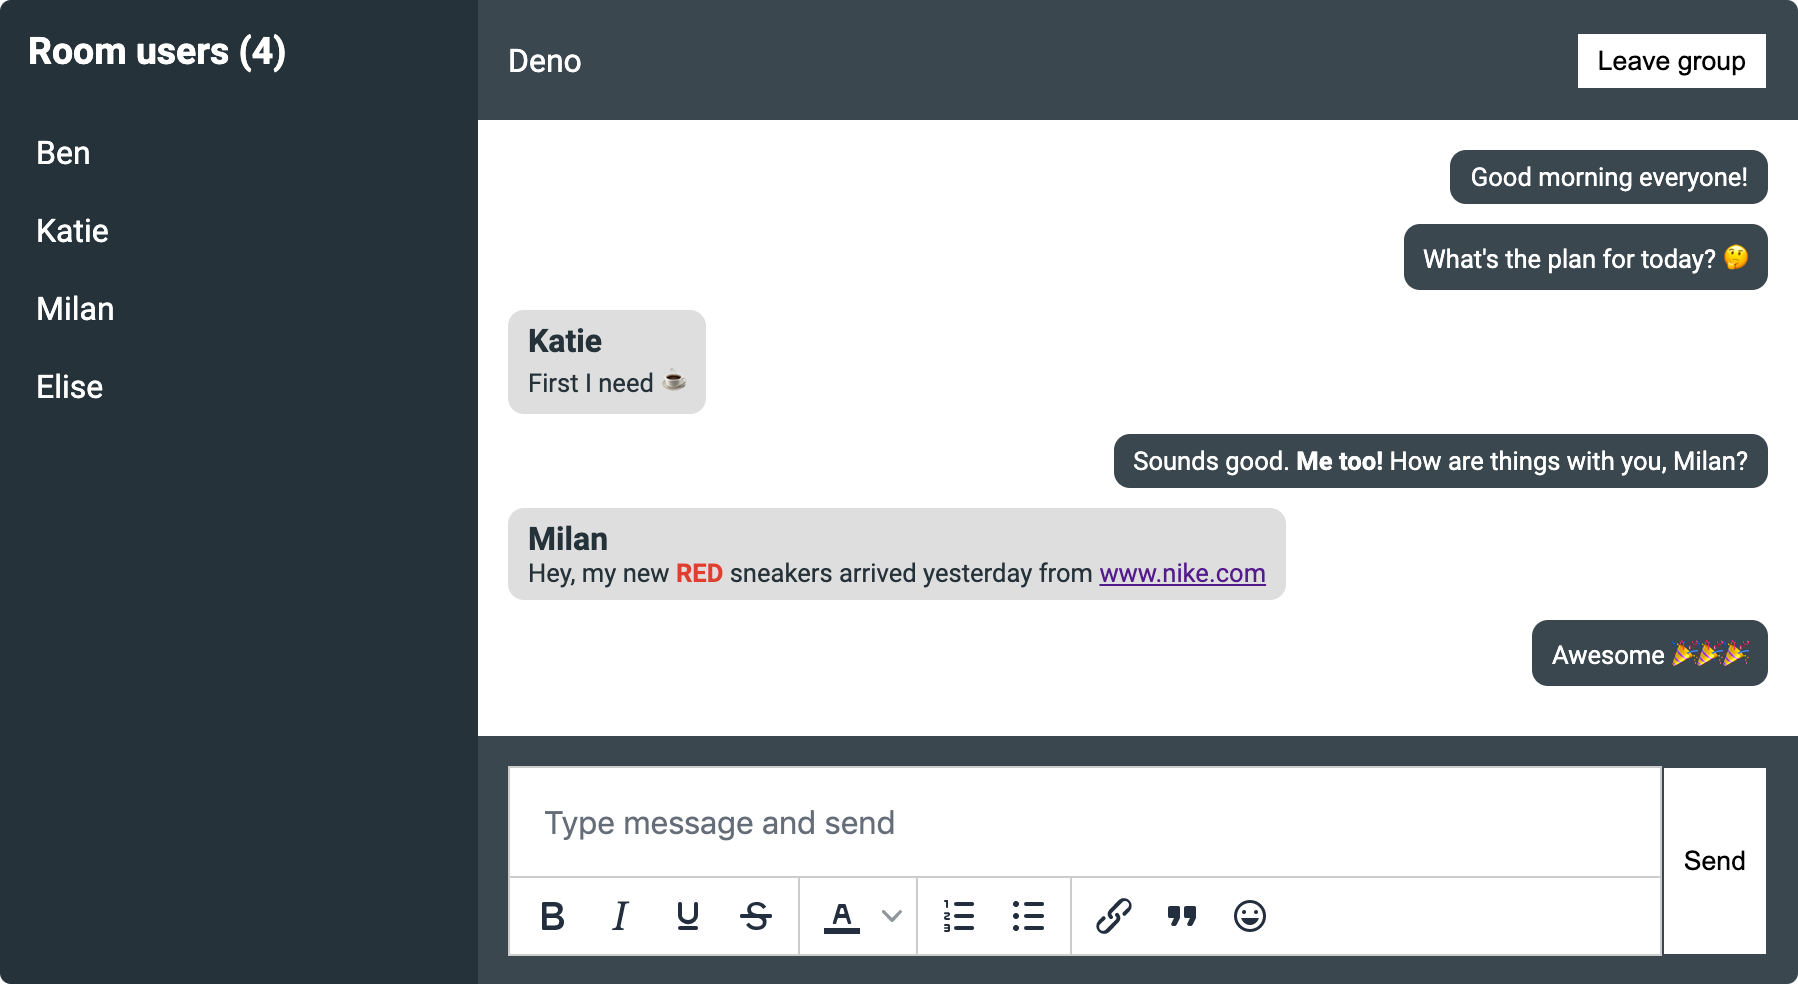Open the text color picker
Screen dimensions: 1798x984
(x=841, y=915)
